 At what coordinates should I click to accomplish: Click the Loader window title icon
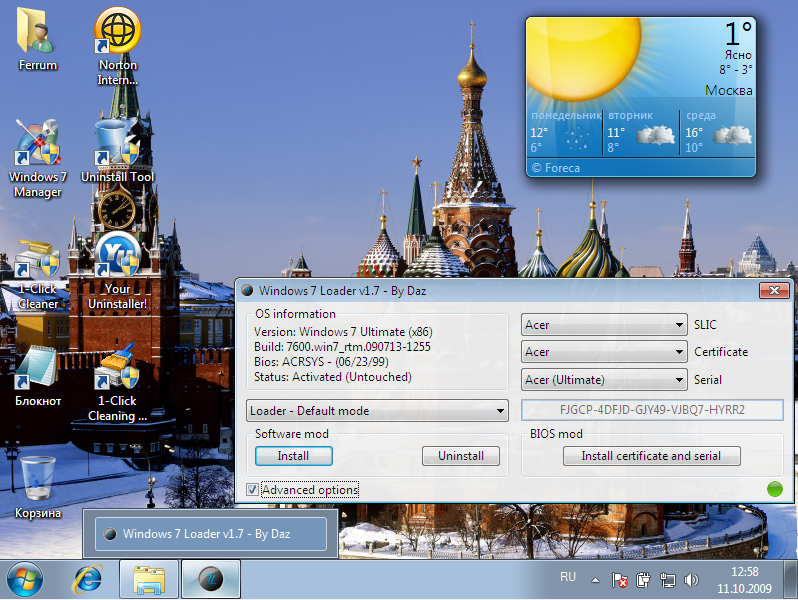coord(247,291)
